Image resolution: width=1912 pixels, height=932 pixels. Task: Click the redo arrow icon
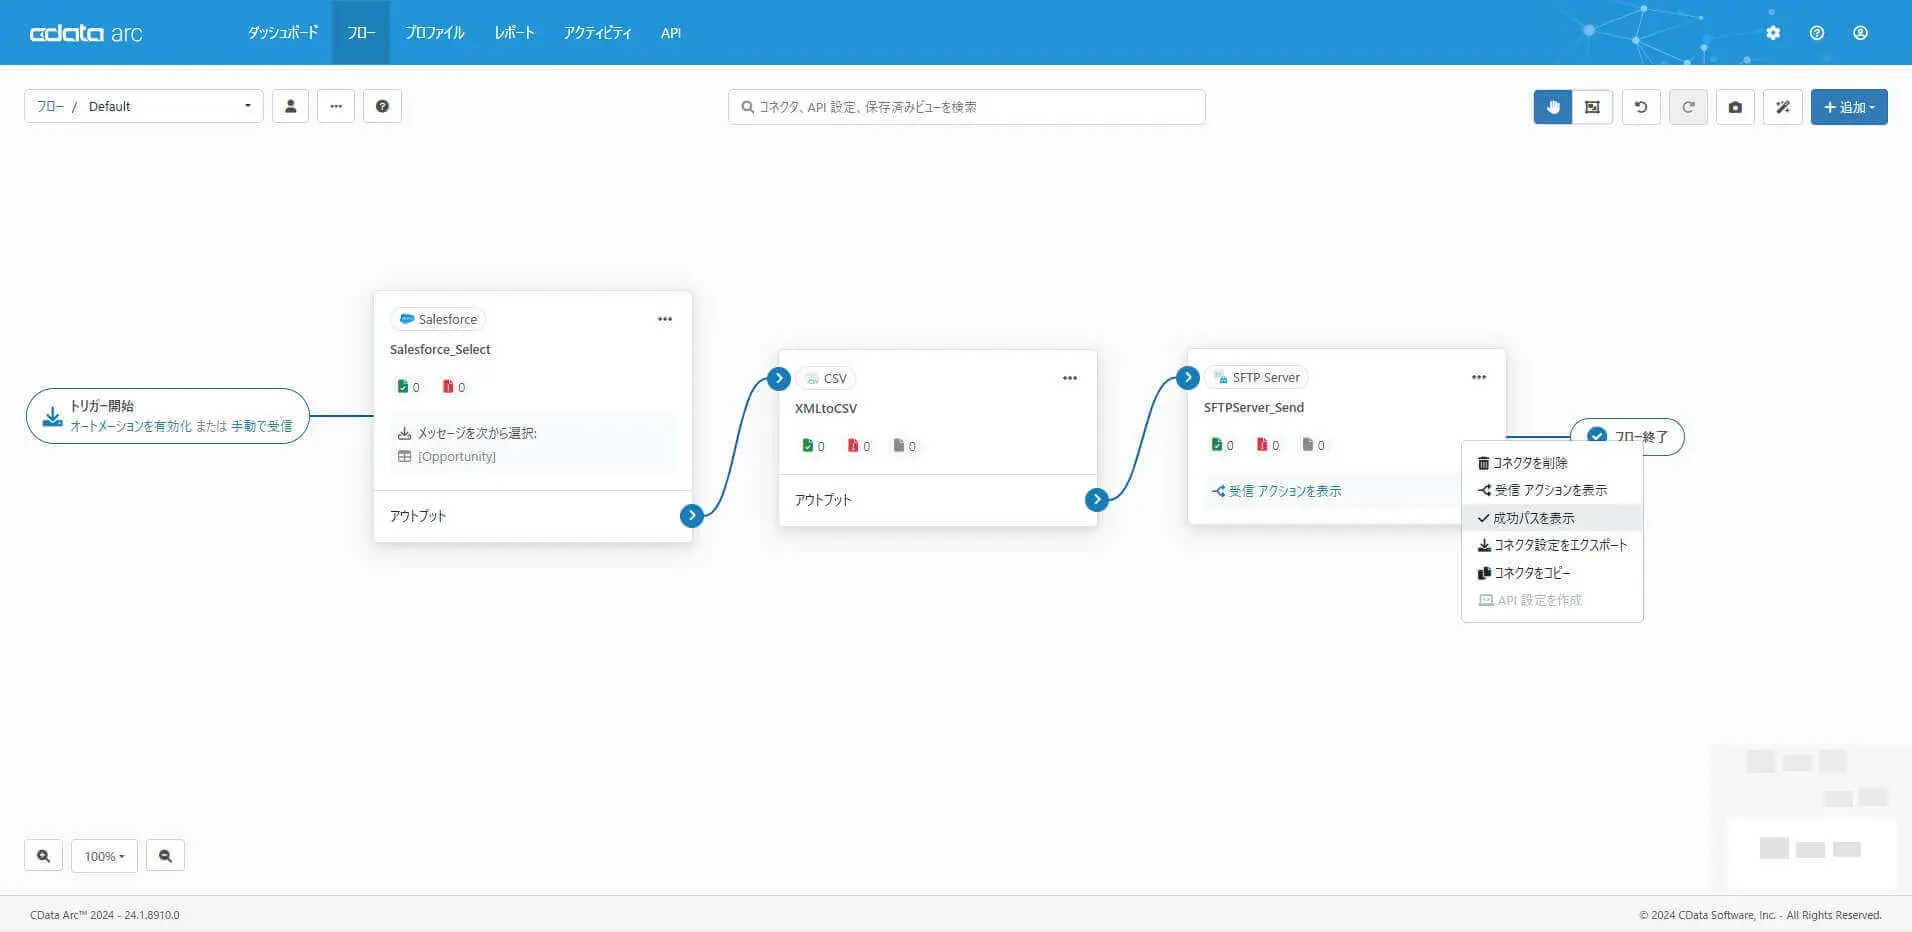(1688, 107)
